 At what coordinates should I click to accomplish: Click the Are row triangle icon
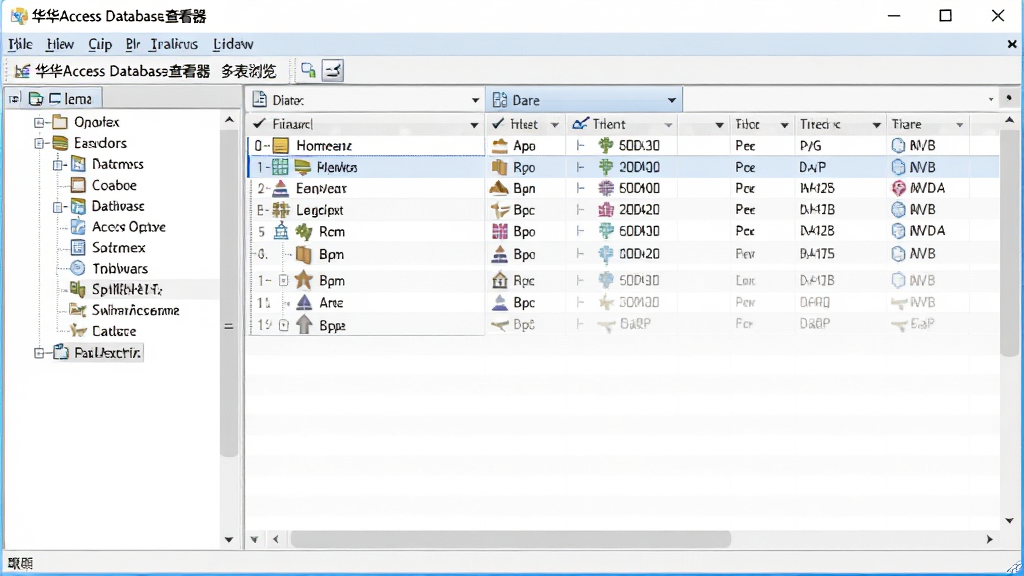(304, 302)
